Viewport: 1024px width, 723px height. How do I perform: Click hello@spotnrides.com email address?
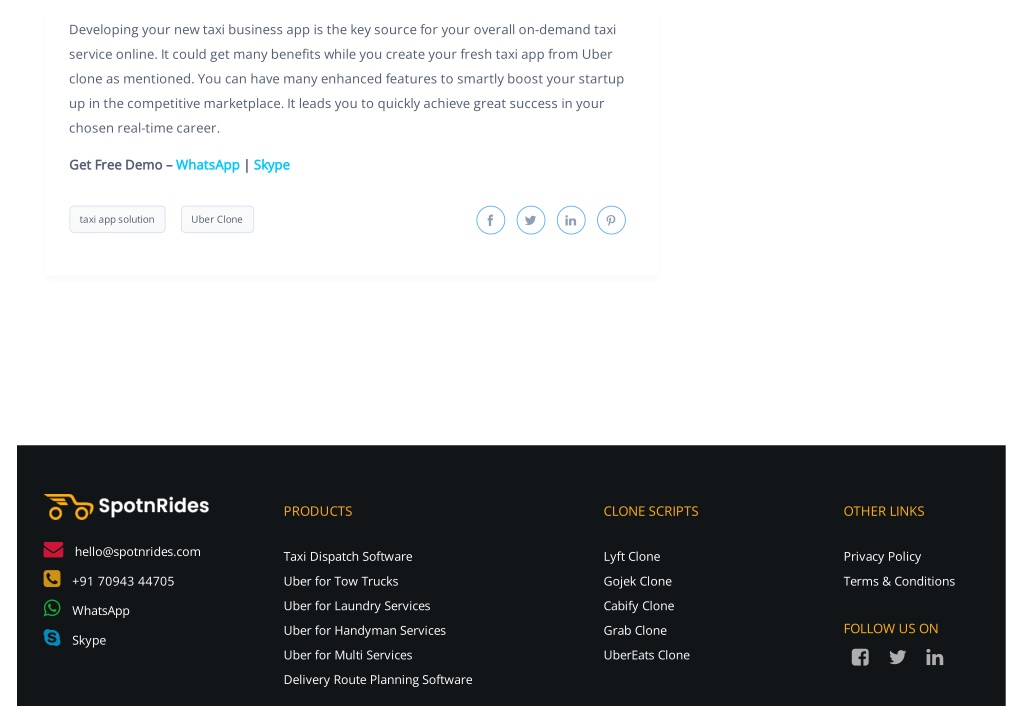[x=138, y=551]
